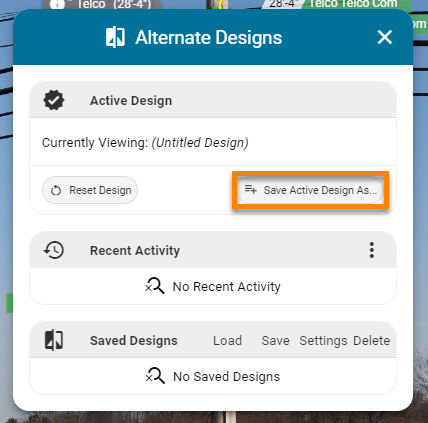Image resolution: width=428 pixels, height=423 pixels.
Task: Click the Settings column header
Action: pyautogui.click(x=323, y=341)
